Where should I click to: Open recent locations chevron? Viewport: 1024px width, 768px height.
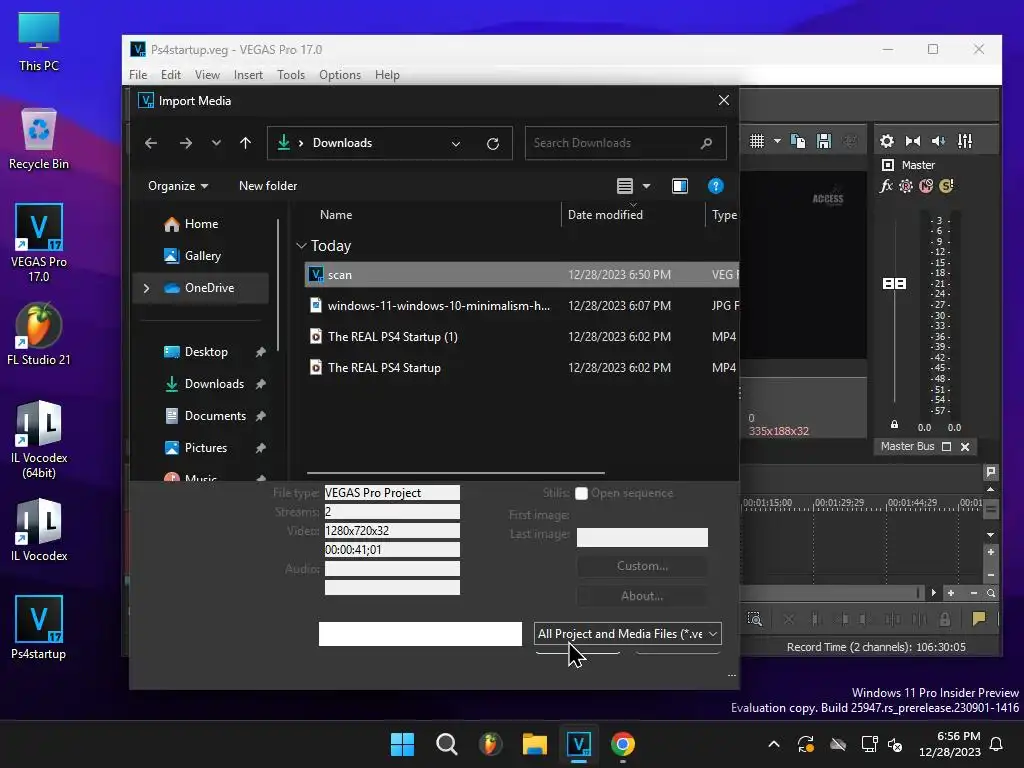click(x=216, y=143)
